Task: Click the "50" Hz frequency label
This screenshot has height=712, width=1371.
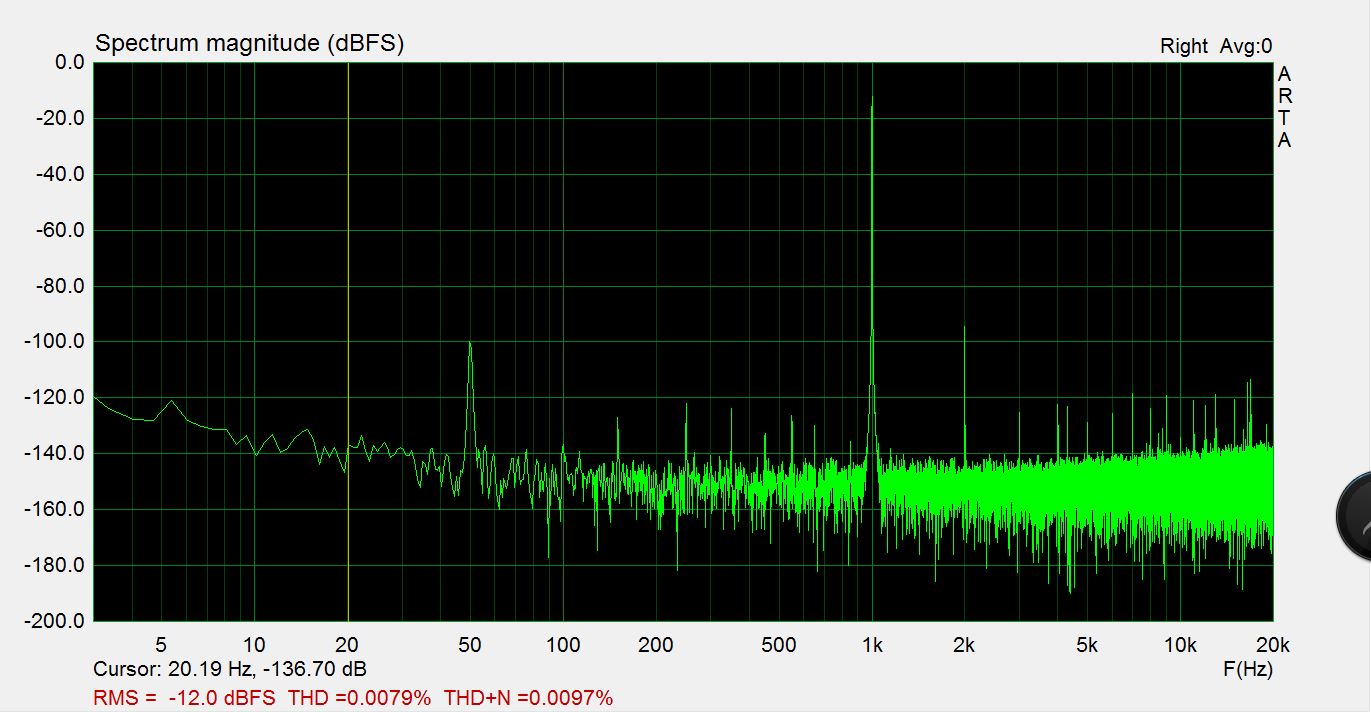Action: click(470, 645)
